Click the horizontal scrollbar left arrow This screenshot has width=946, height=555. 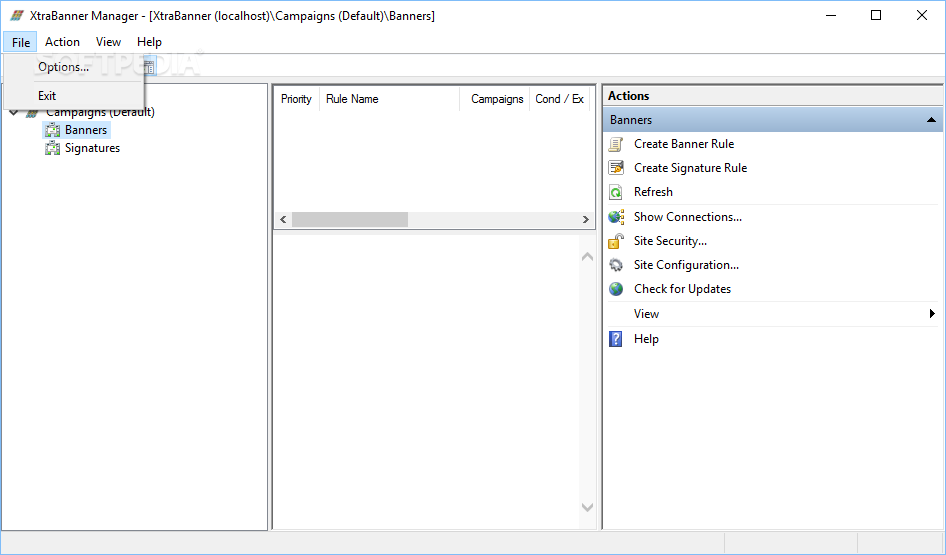(x=284, y=220)
